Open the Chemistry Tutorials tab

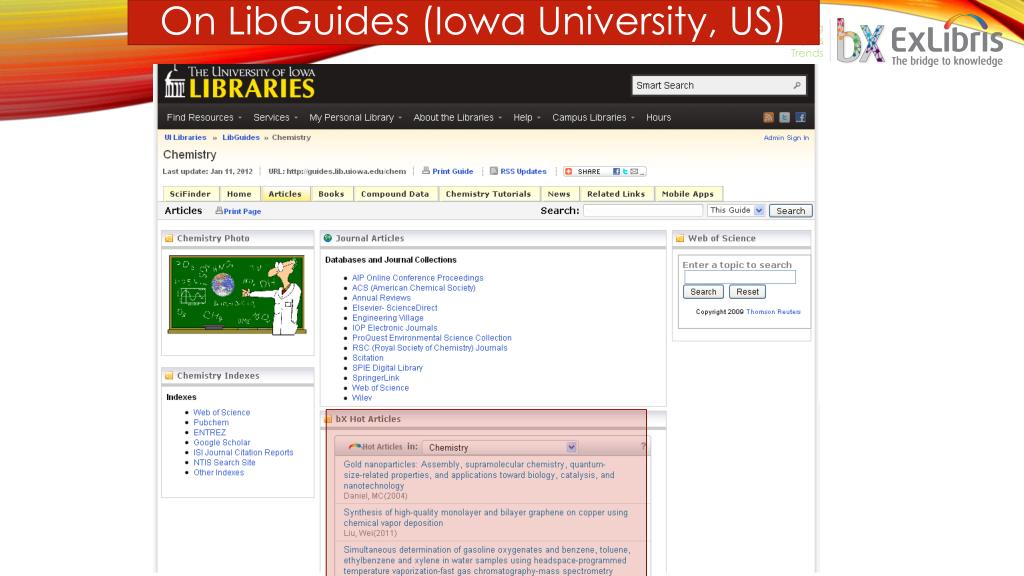[488, 194]
